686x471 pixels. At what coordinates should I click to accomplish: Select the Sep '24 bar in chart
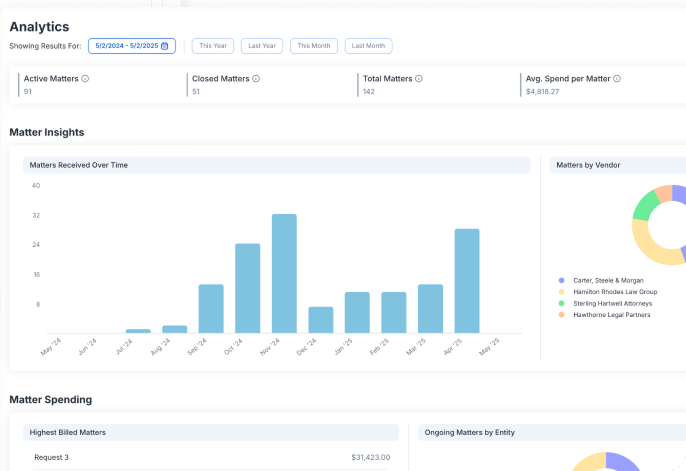[x=211, y=309]
